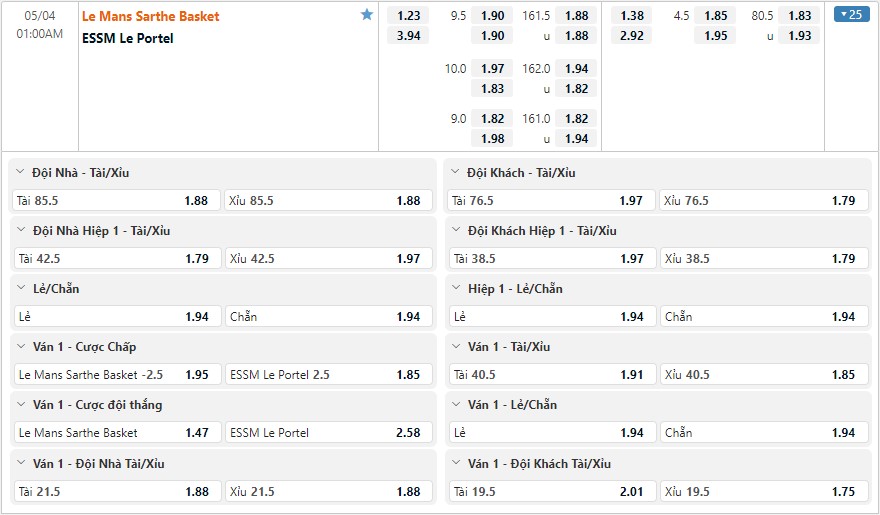Collapse Ván 1 - Đội Nhà Tài/Xỉu chevron

21,463
